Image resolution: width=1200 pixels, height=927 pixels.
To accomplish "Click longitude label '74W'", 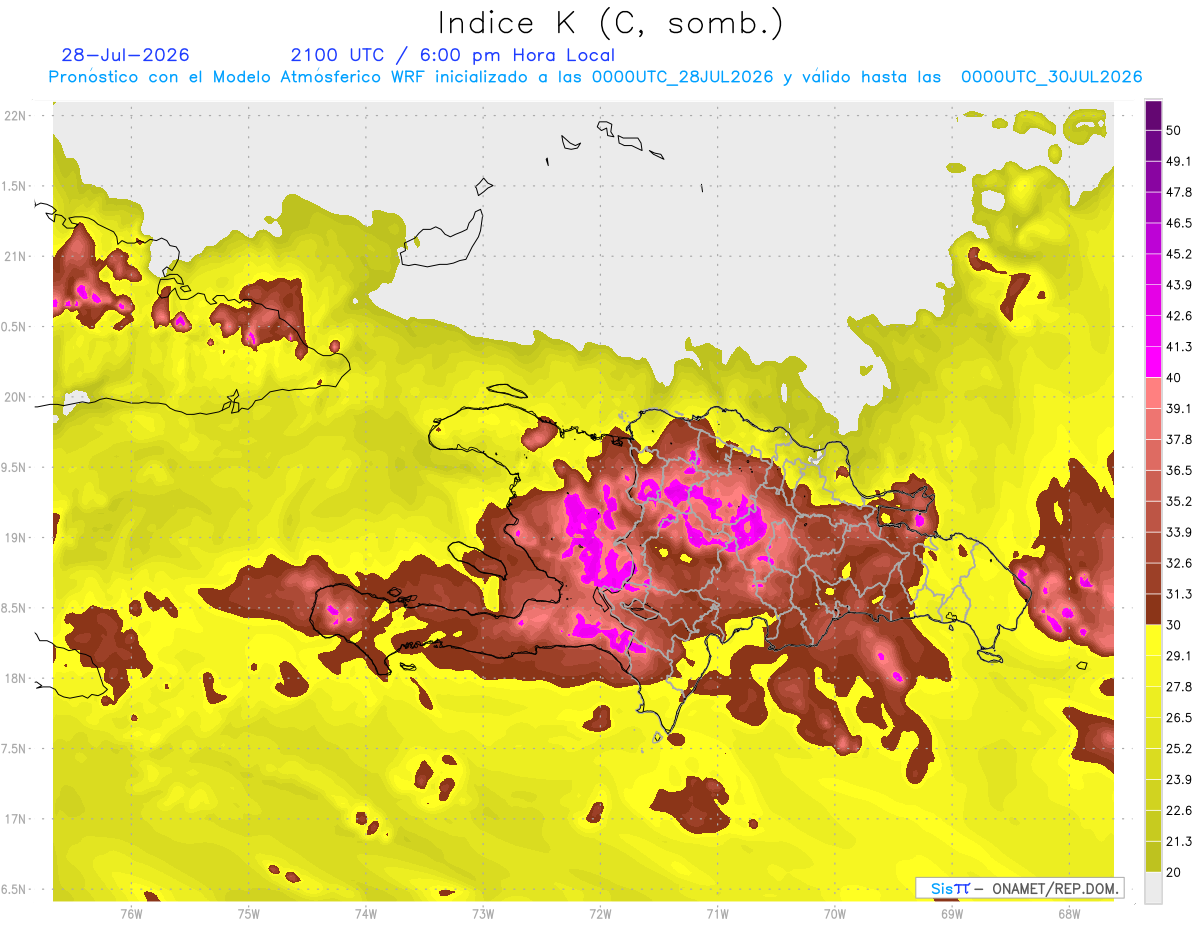I will click(x=366, y=913).
